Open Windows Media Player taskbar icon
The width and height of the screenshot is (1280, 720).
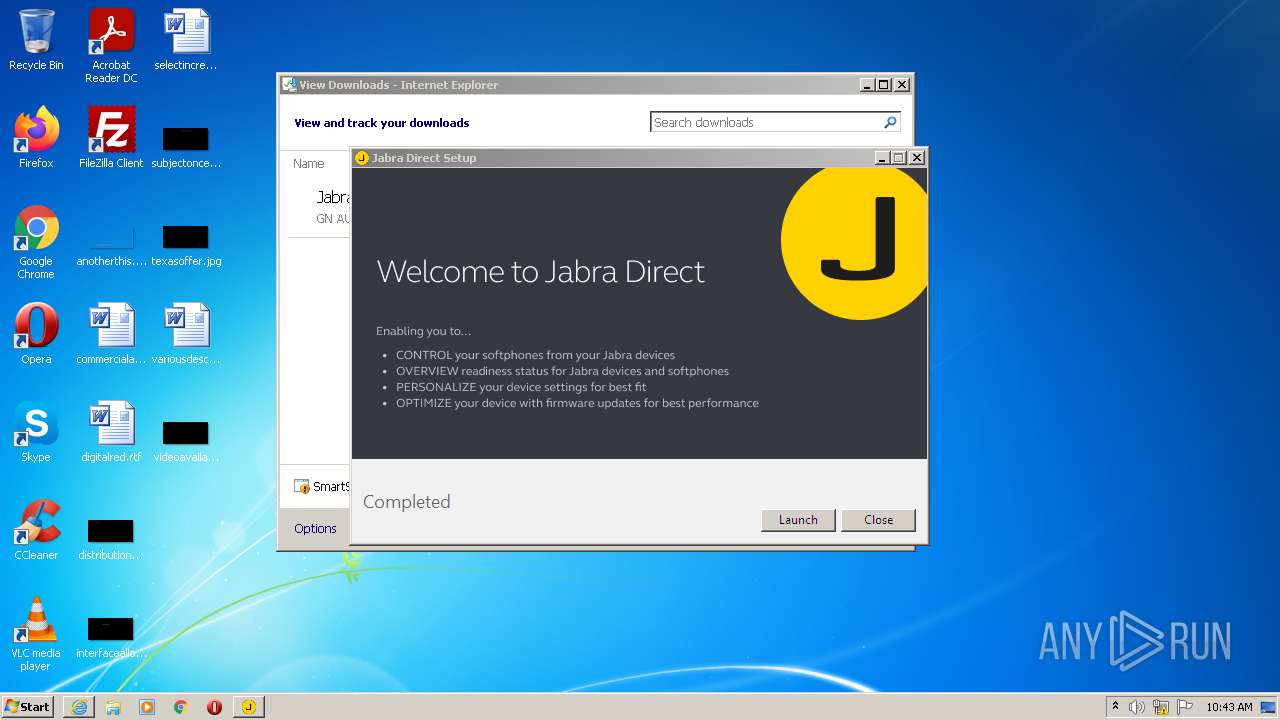coord(147,707)
